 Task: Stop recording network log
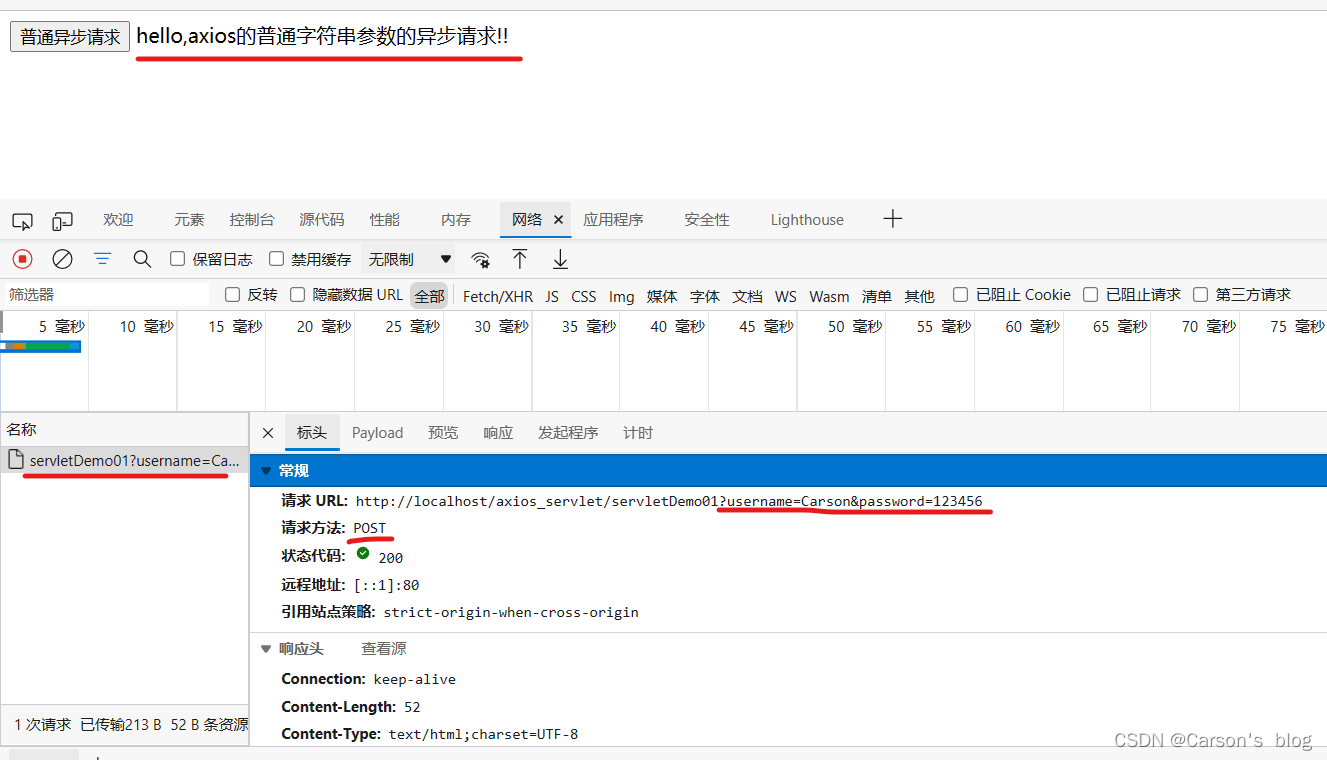point(23,259)
